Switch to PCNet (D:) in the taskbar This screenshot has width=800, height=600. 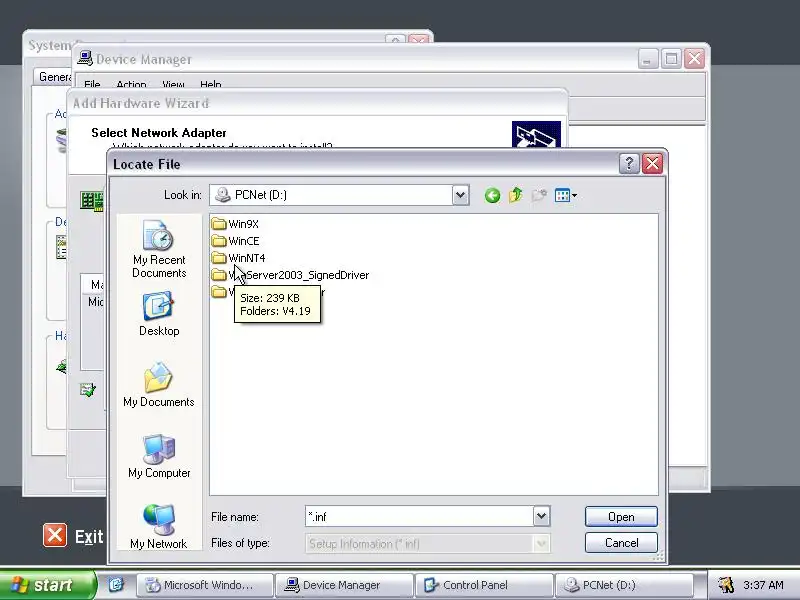623,585
